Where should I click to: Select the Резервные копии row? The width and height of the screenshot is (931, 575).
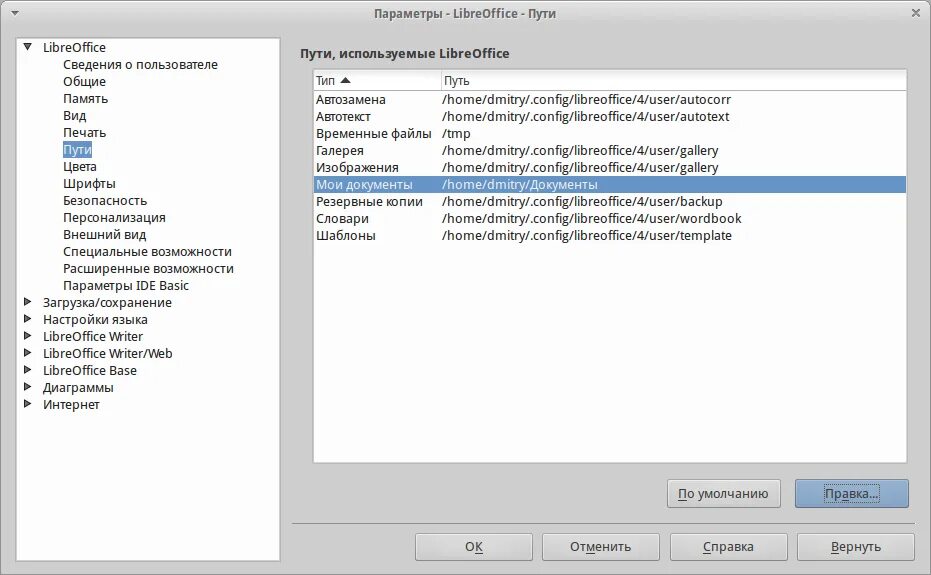tap(610, 201)
